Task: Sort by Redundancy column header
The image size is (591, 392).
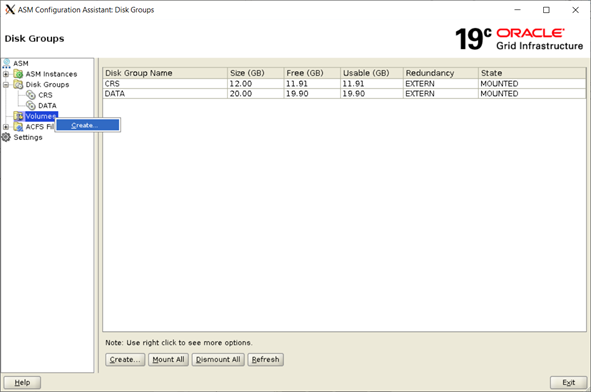Action: [441, 73]
